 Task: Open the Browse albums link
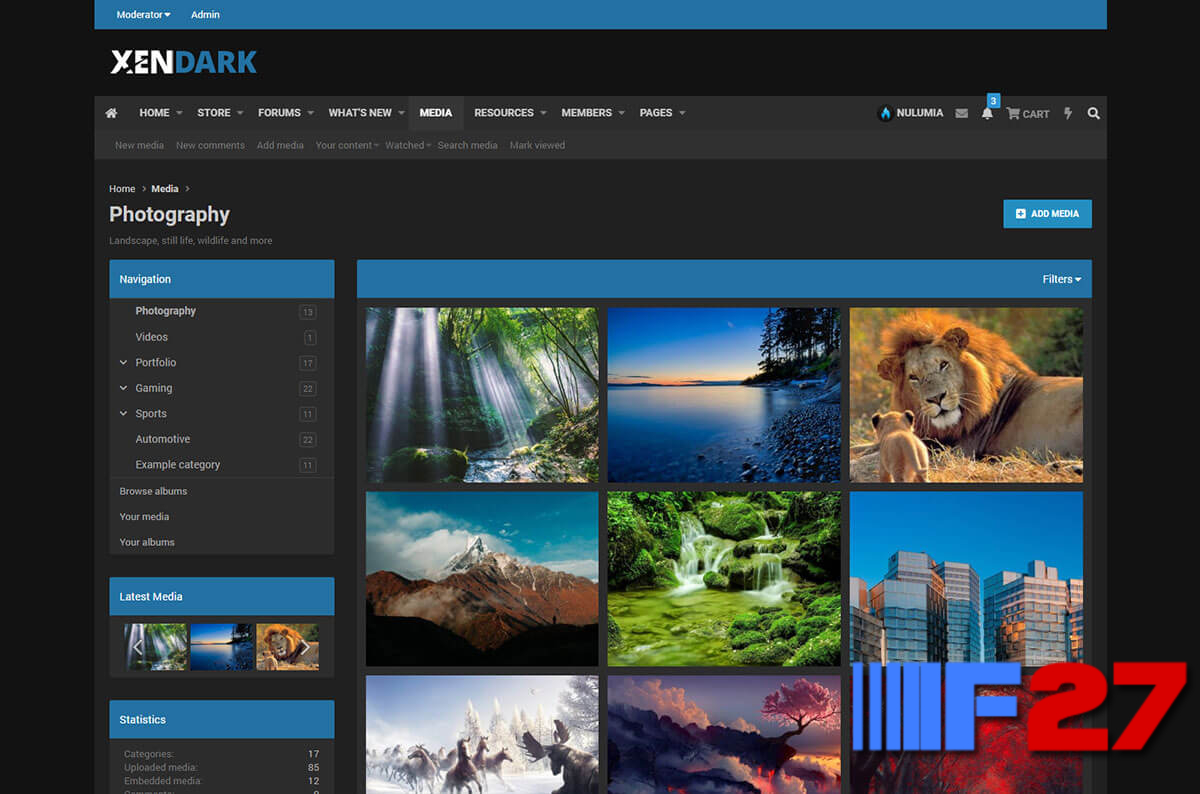(x=153, y=491)
